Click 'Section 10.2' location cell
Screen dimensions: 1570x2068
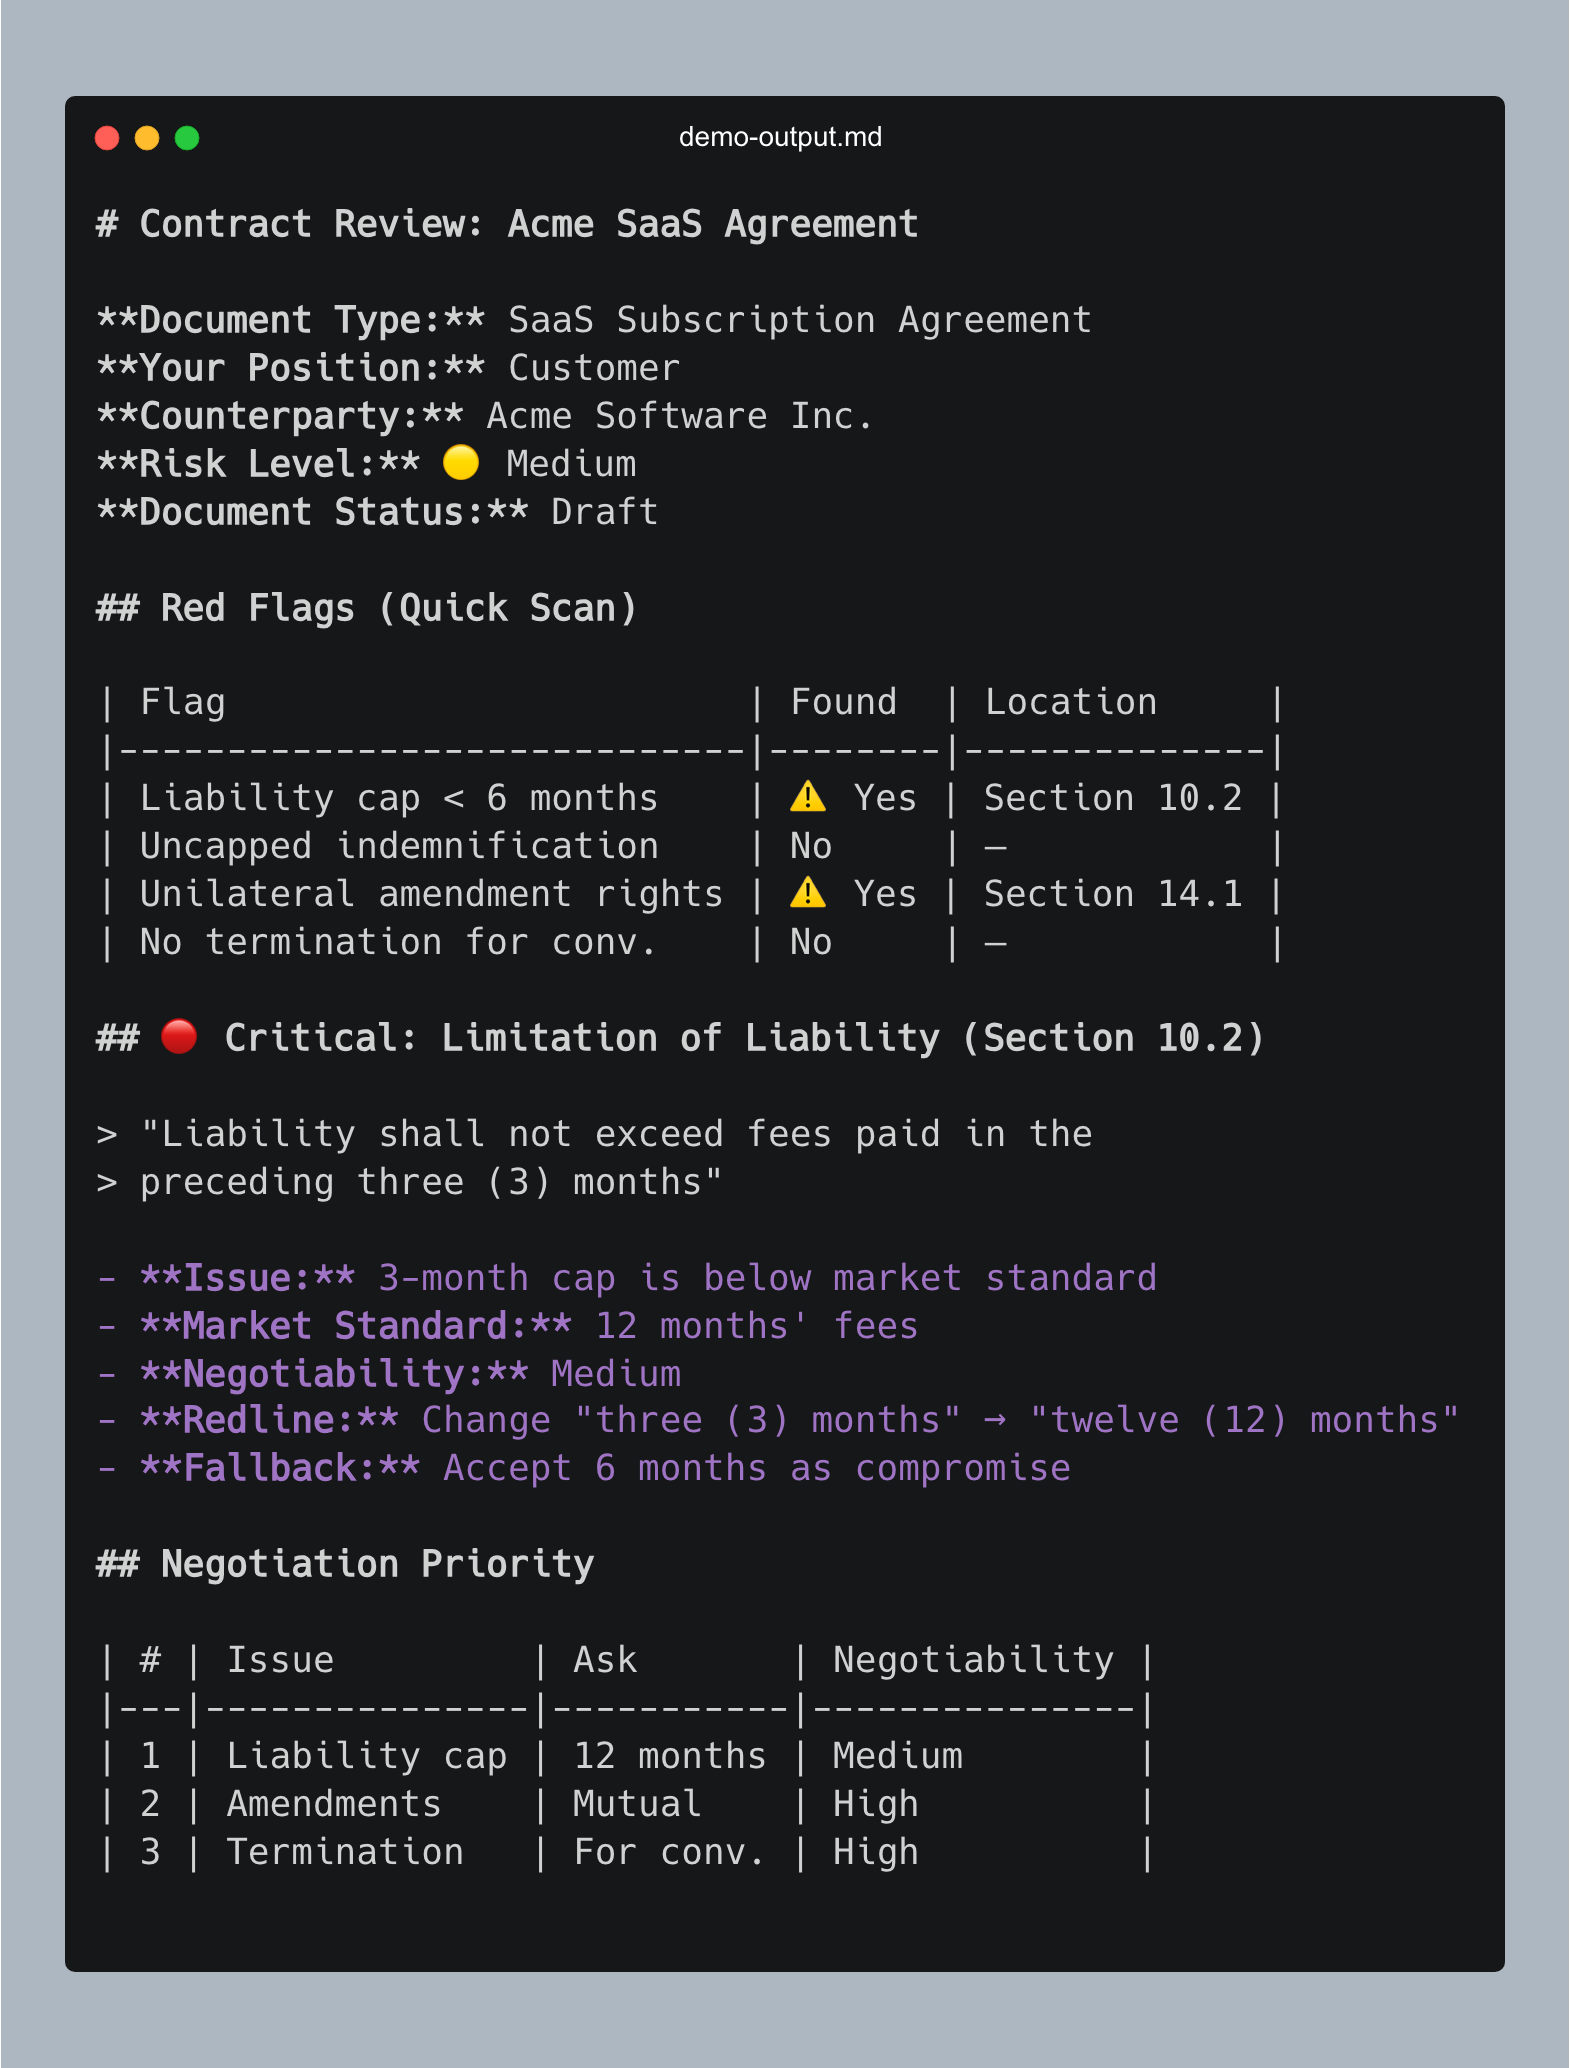click(x=1113, y=798)
